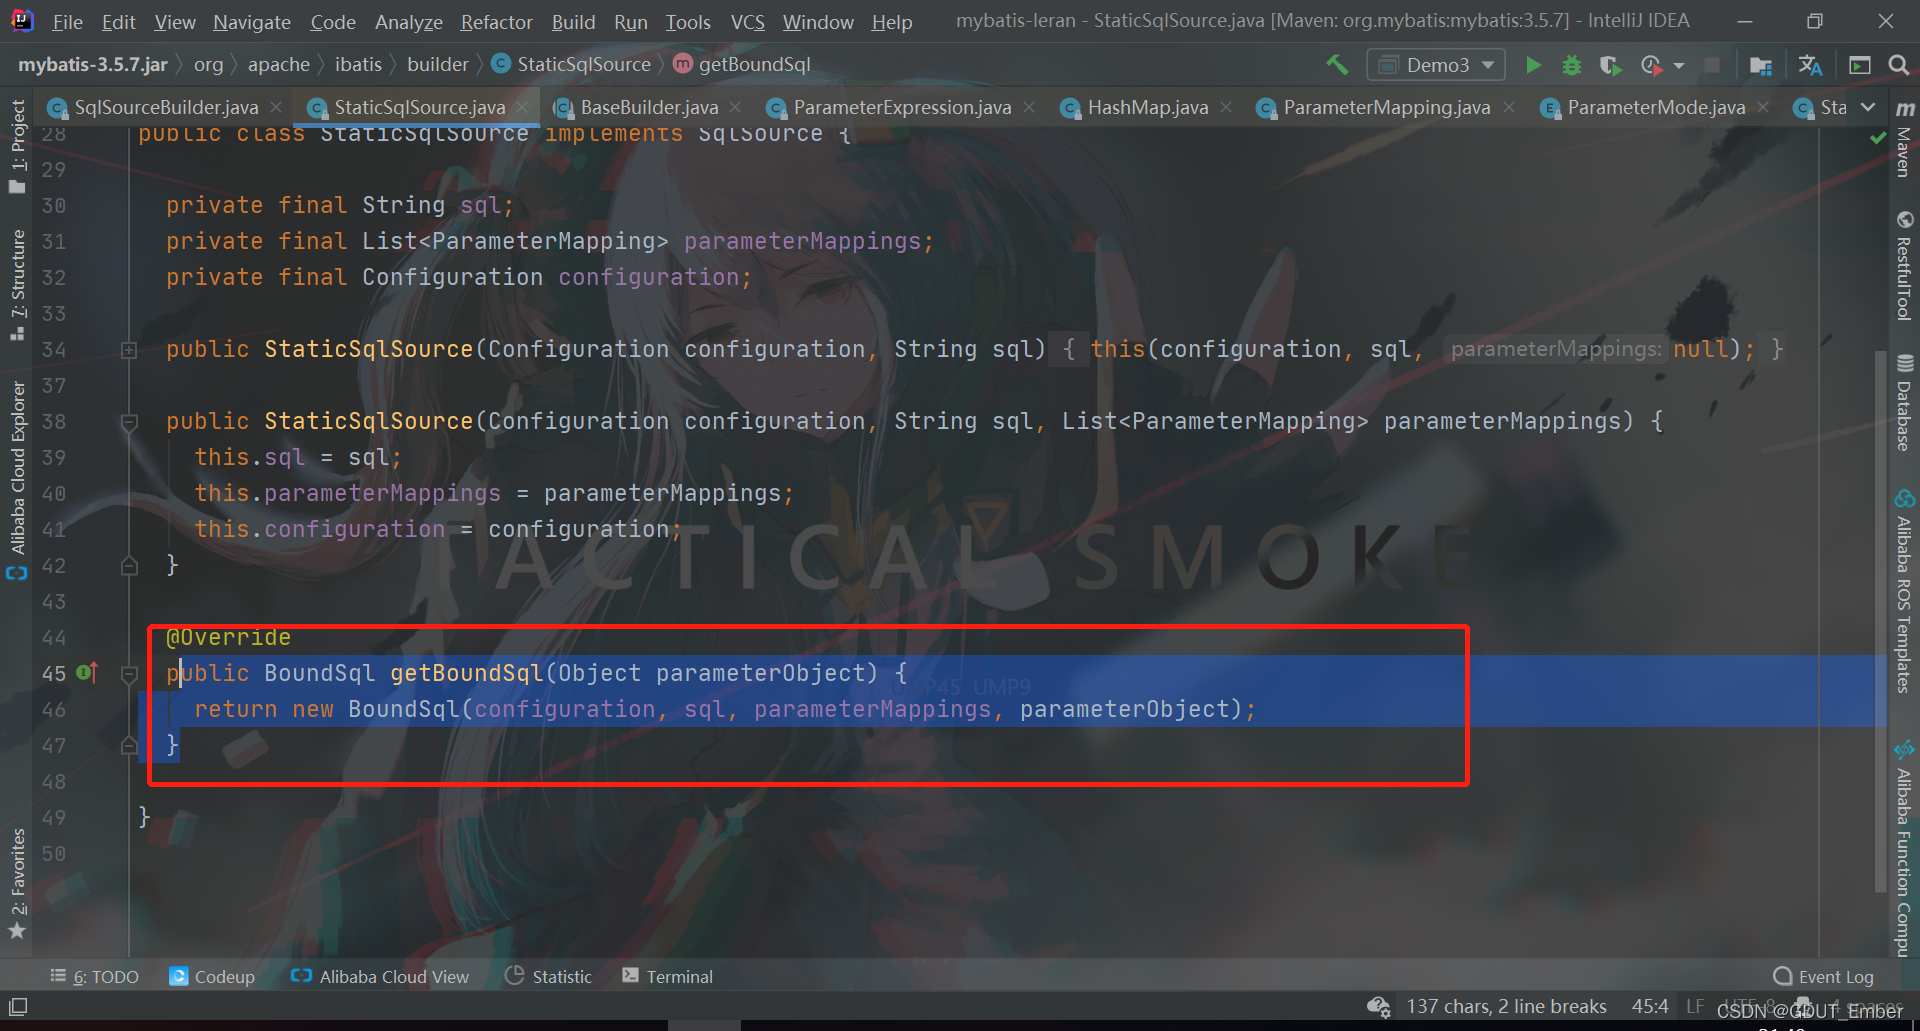Open the profiler run icon

pyautogui.click(x=1651, y=65)
